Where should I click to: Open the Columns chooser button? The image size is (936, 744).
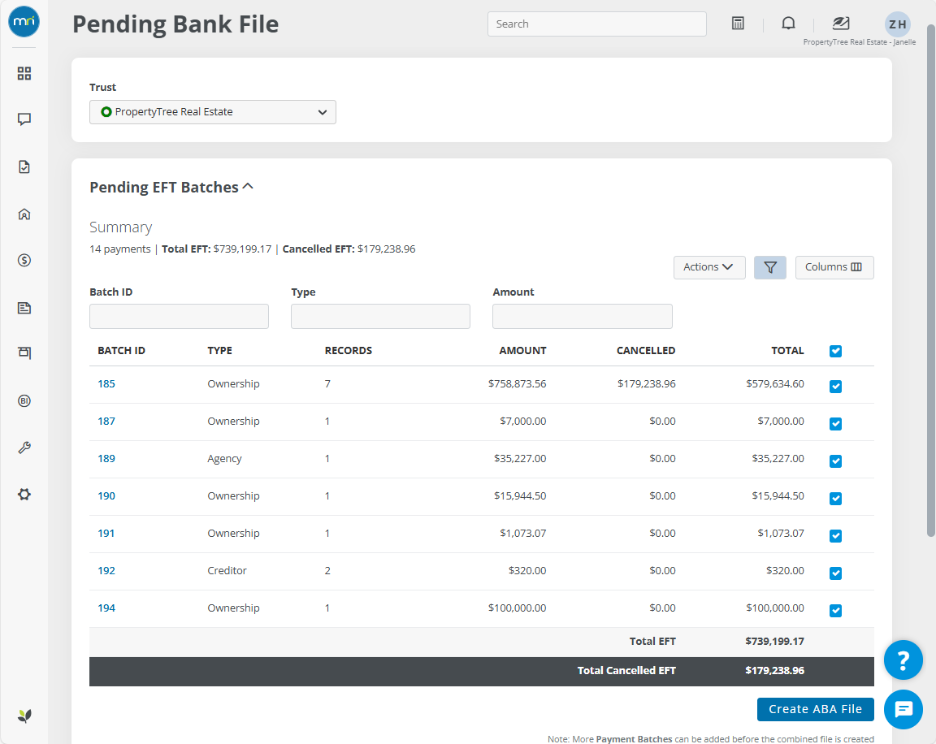[834, 268]
